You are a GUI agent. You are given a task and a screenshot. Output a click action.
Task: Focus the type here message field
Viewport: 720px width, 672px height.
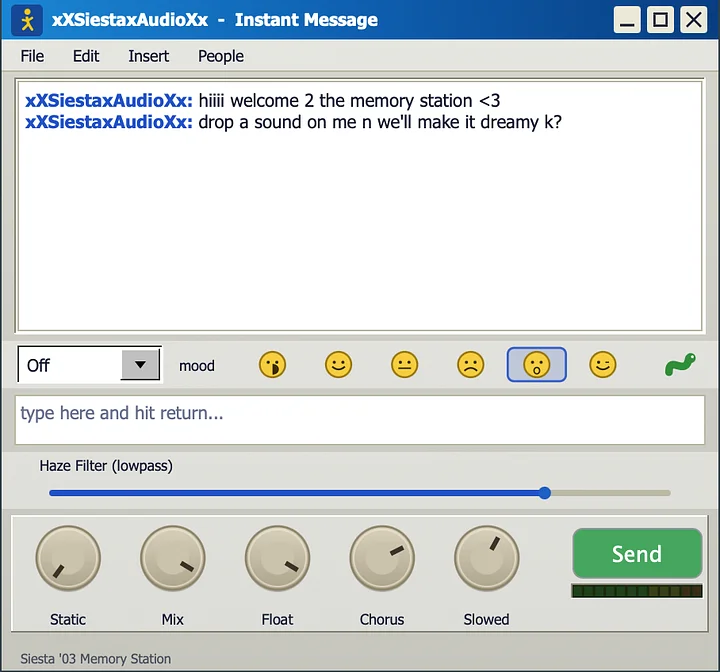click(x=360, y=420)
